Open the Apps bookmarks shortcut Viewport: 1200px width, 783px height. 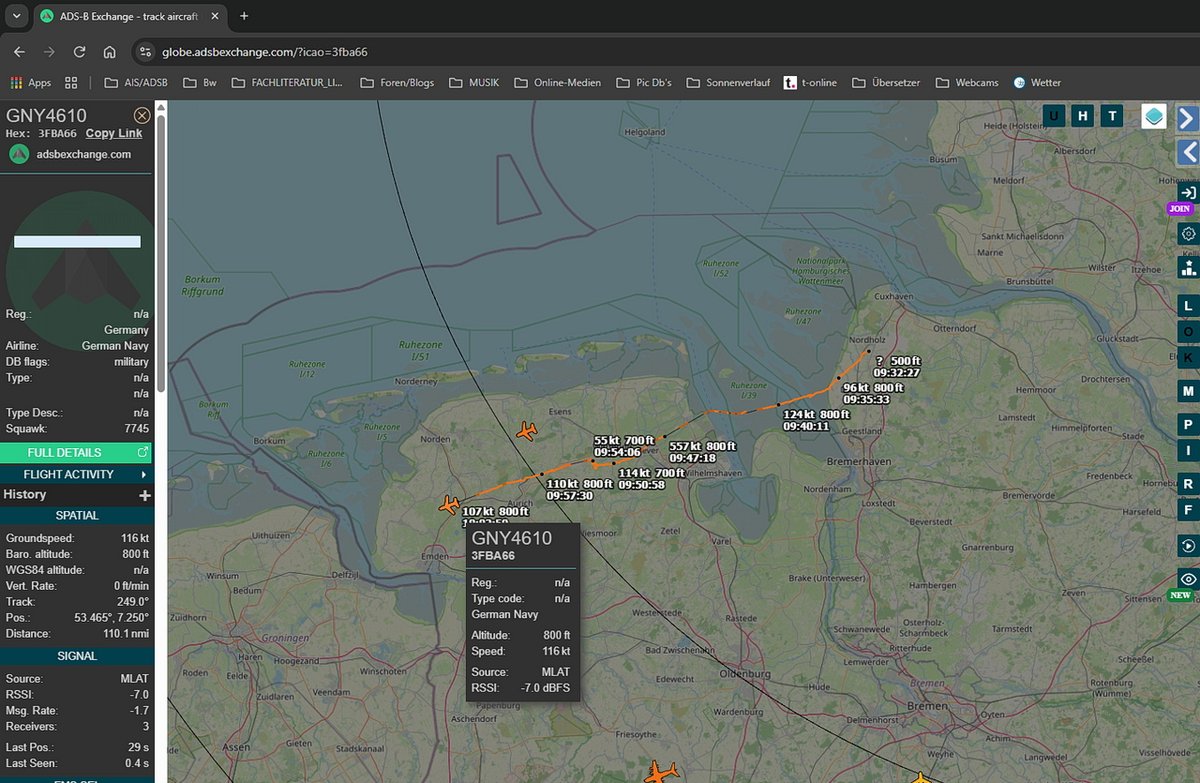(32, 83)
